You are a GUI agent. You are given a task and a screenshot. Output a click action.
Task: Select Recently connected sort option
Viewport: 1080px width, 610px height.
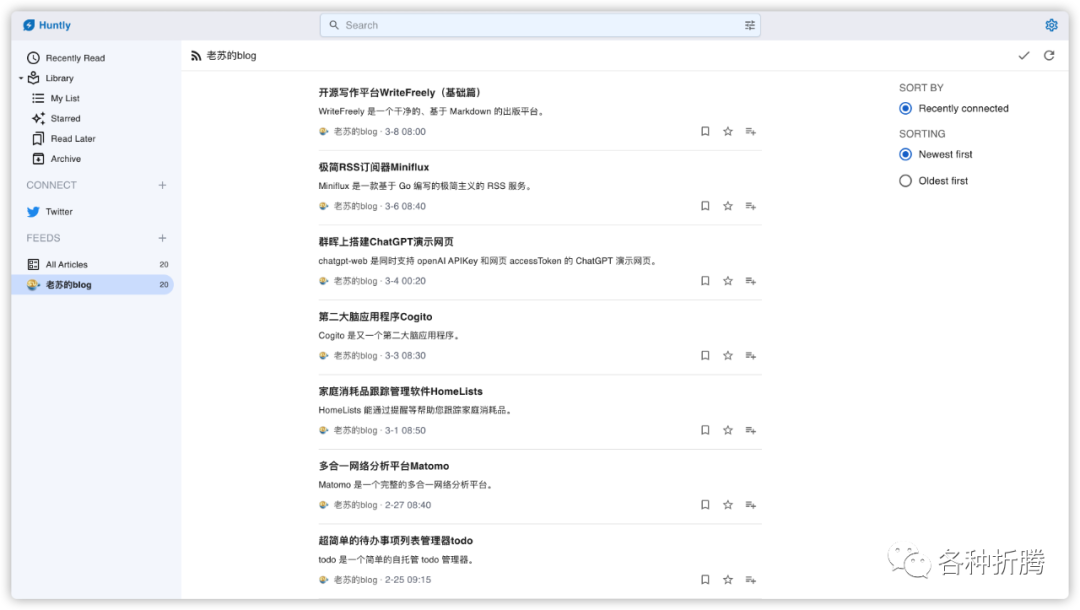pyautogui.click(x=905, y=109)
